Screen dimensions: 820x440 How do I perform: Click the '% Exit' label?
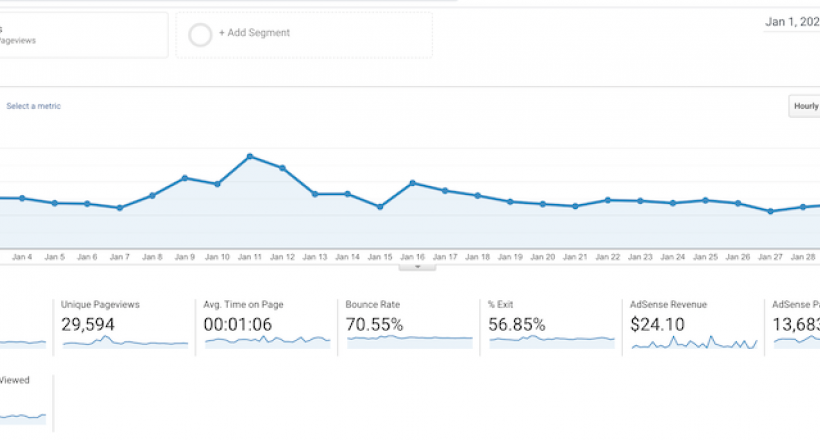pos(500,304)
